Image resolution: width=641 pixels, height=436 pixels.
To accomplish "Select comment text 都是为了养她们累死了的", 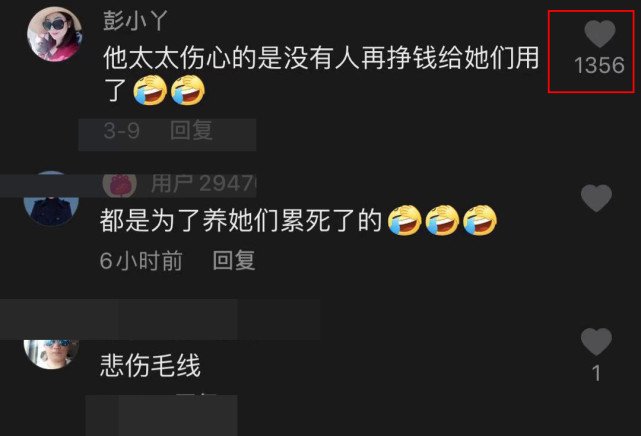I will [x=241, y=221].
